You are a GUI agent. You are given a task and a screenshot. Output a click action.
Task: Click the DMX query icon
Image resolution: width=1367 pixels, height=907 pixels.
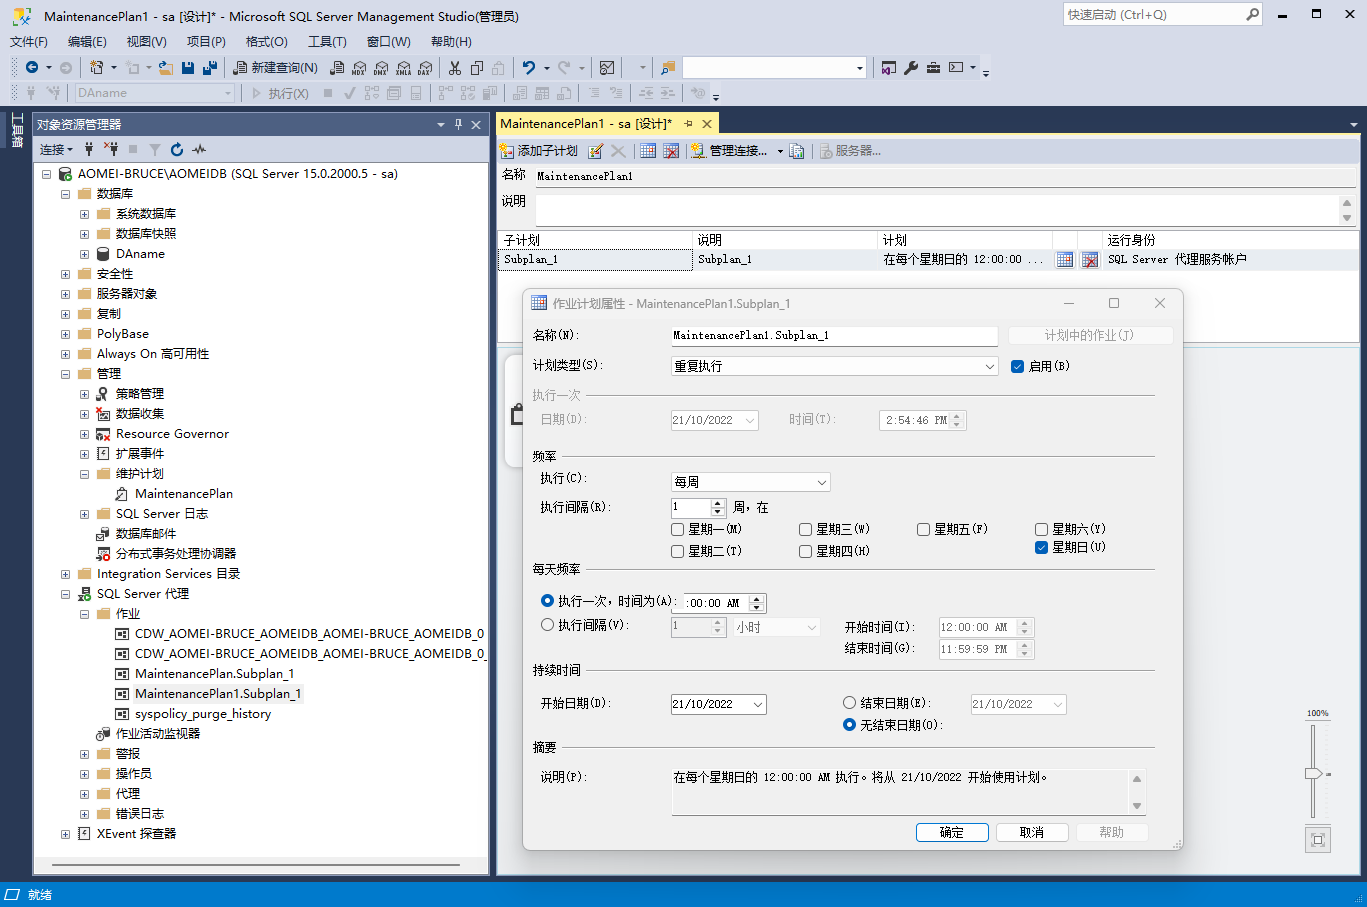(381, 67)
